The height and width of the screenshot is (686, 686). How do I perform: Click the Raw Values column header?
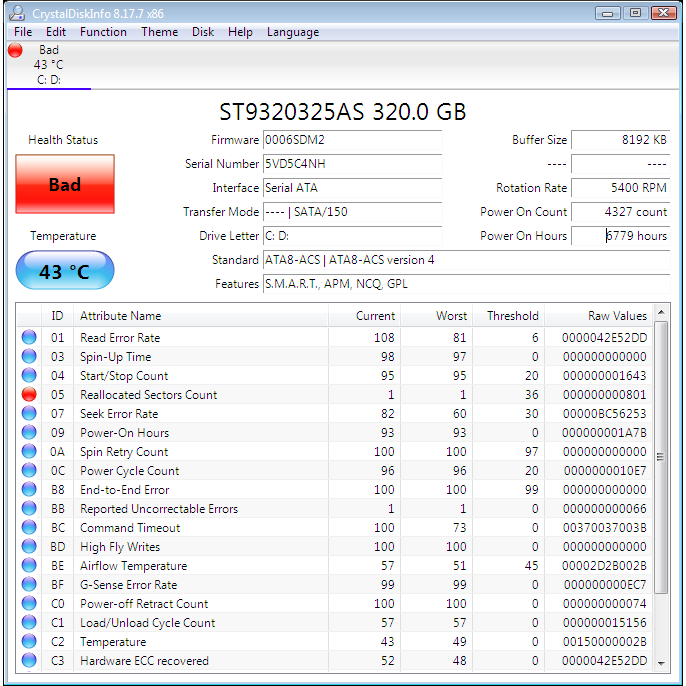598,315
